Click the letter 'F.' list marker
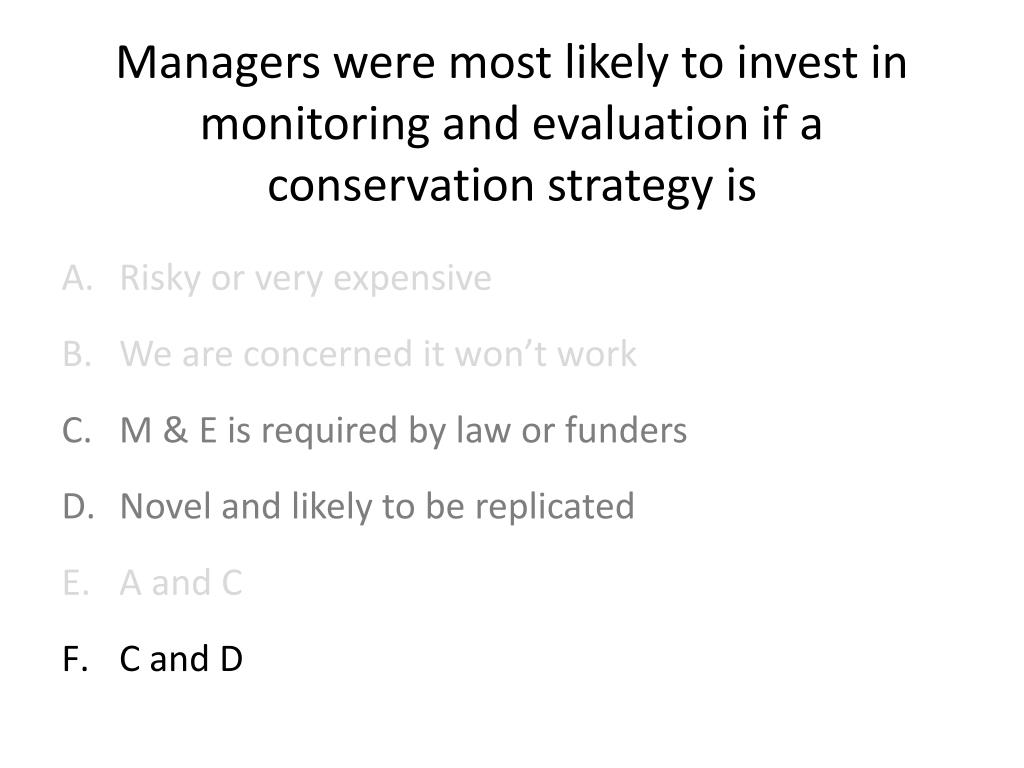The height and width of the screenshot is (768, 1024). [x=75, y=658]
